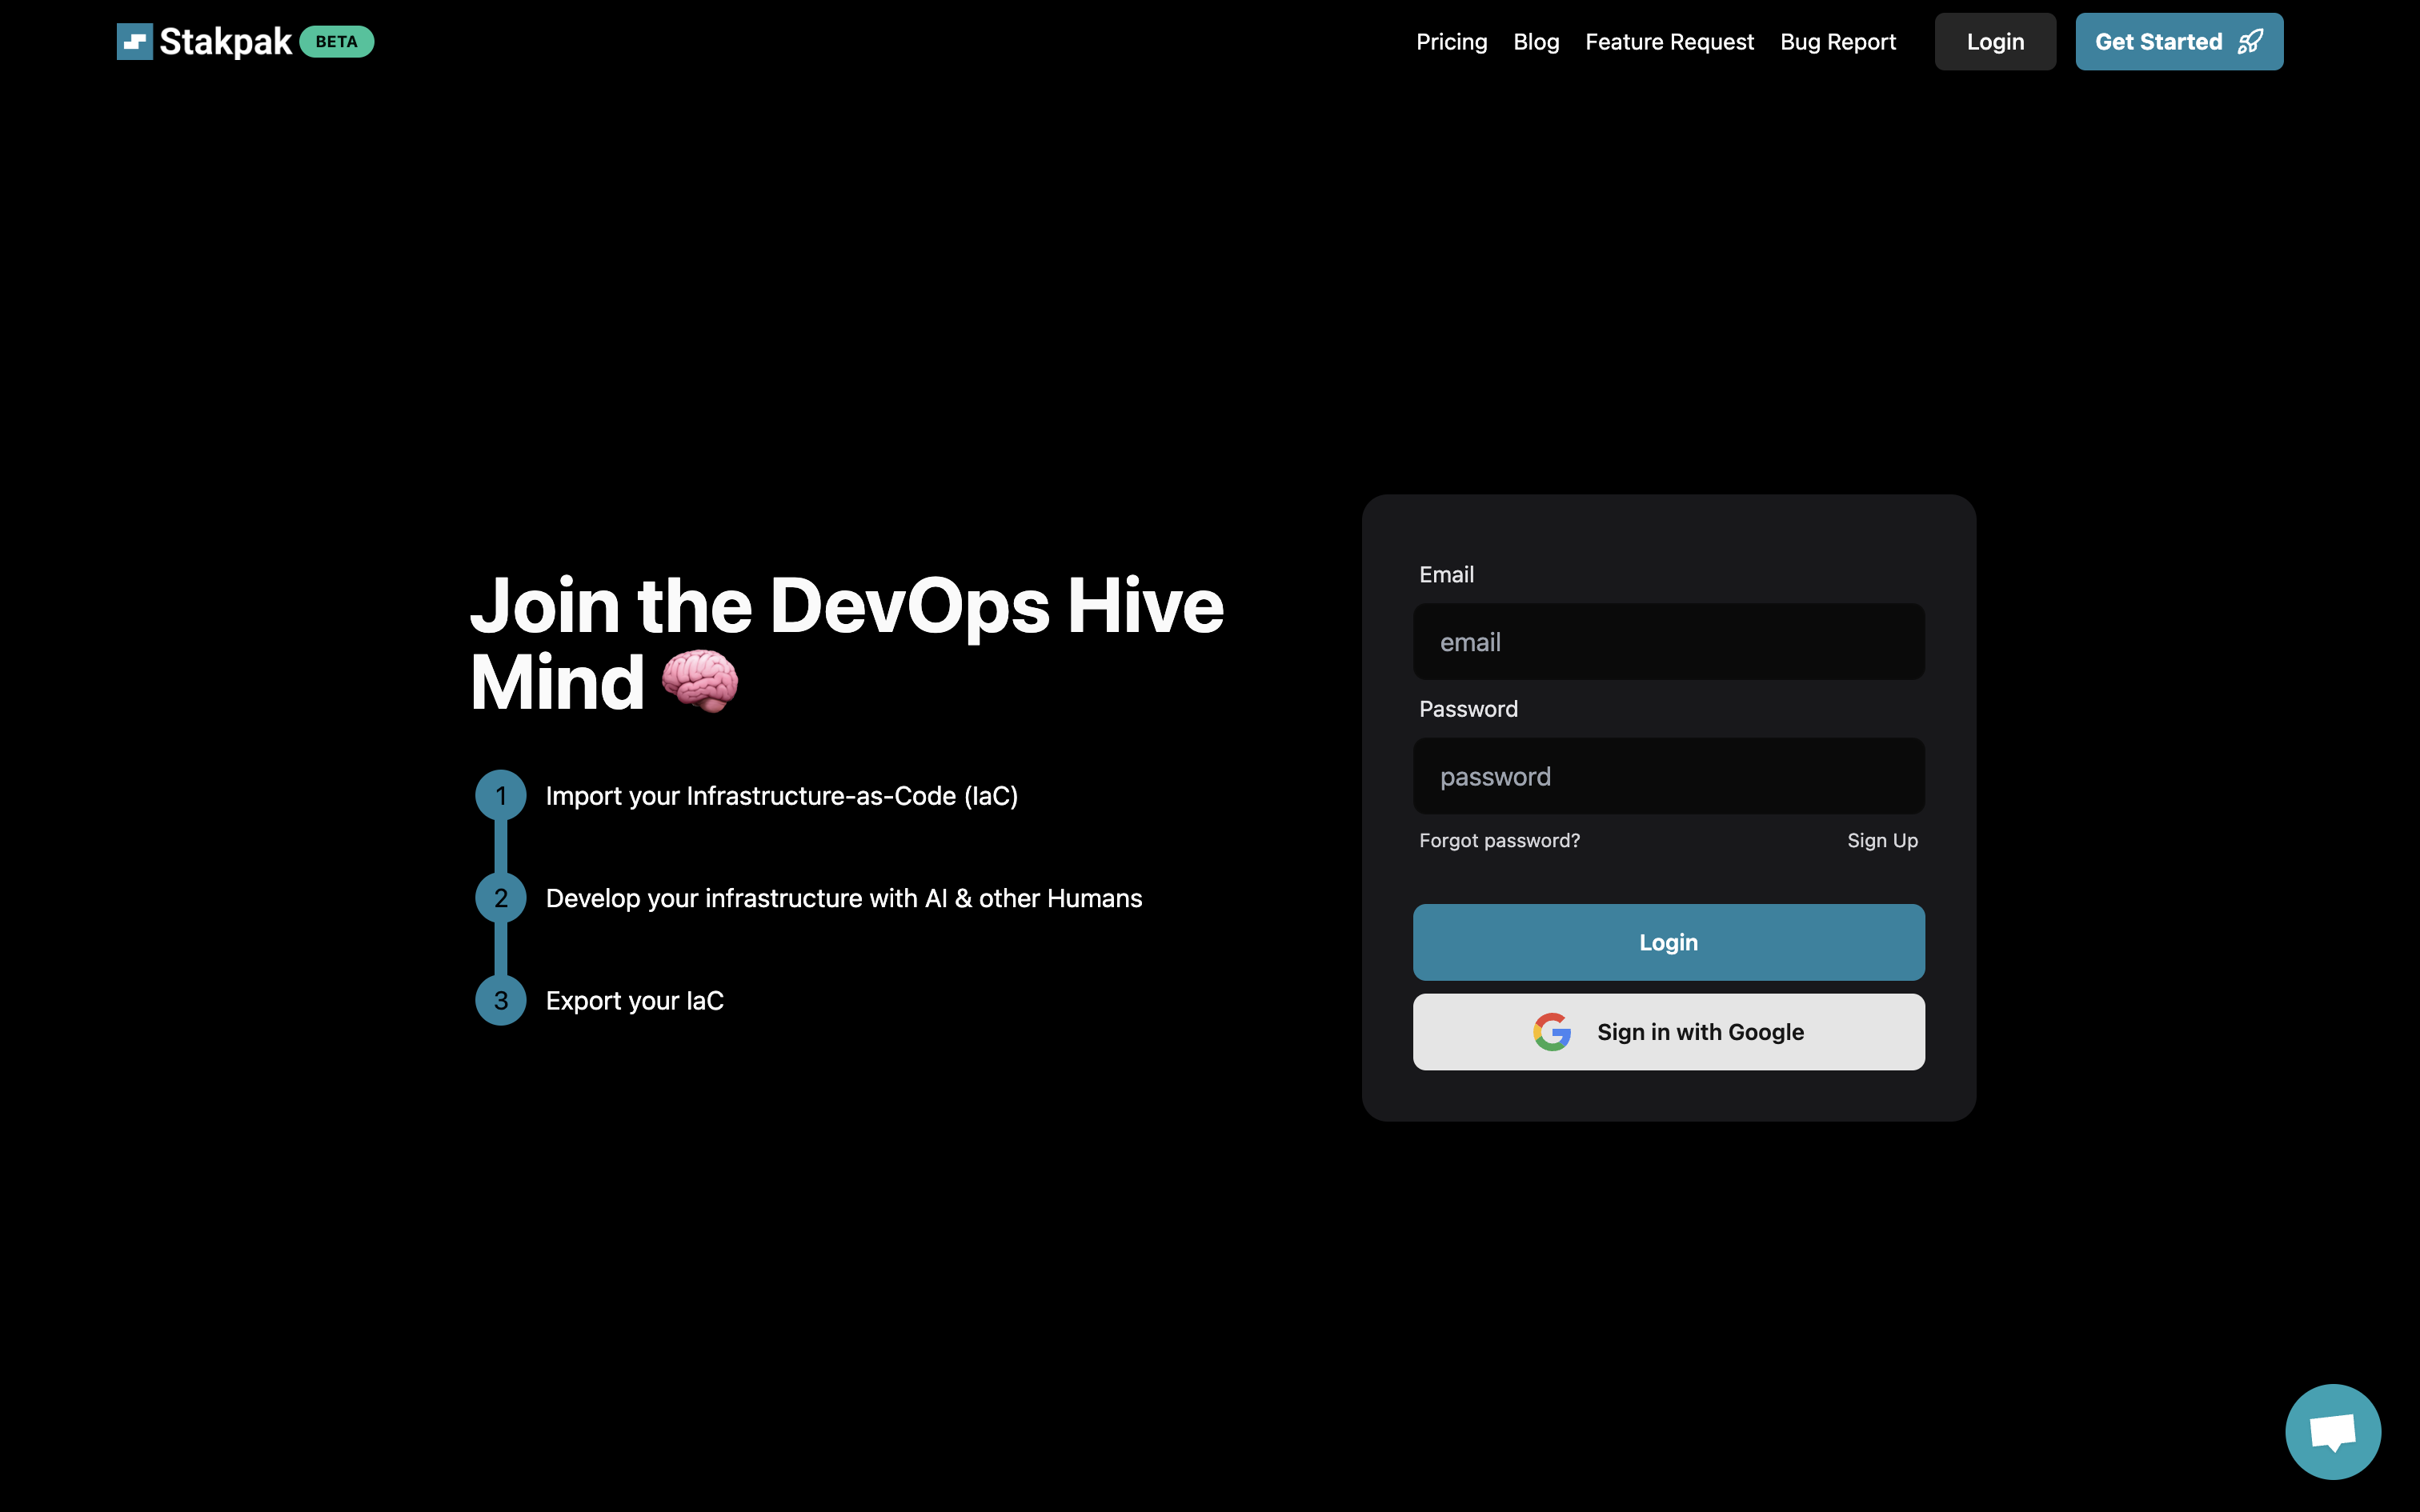Screen dimensions: 2420x1512
Task: Click the brain emoji in headline
Action: point(700,682)
